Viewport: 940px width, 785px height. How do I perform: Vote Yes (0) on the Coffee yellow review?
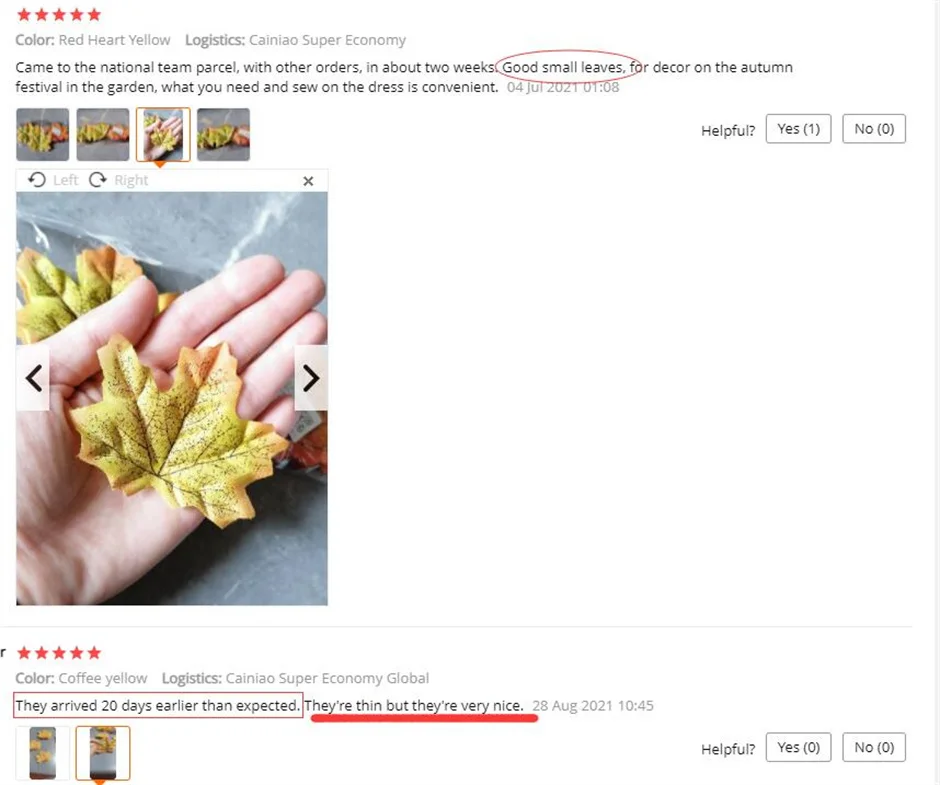click(799, 747)
